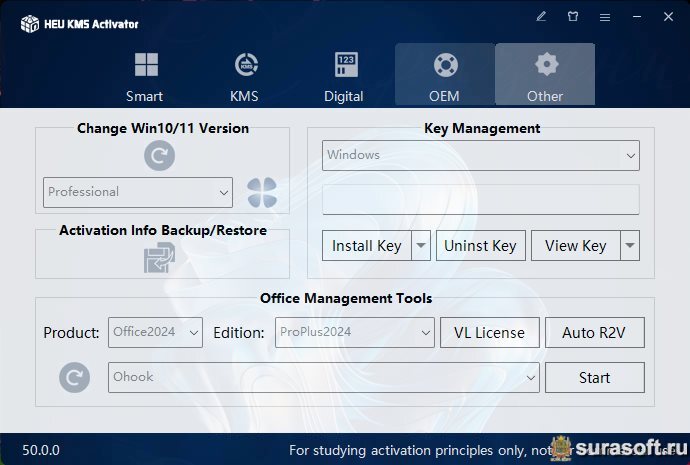This screenshot has width=690, height=465.
Task: Open the Install Key arrow dropdown
Action: click(421, 245)
